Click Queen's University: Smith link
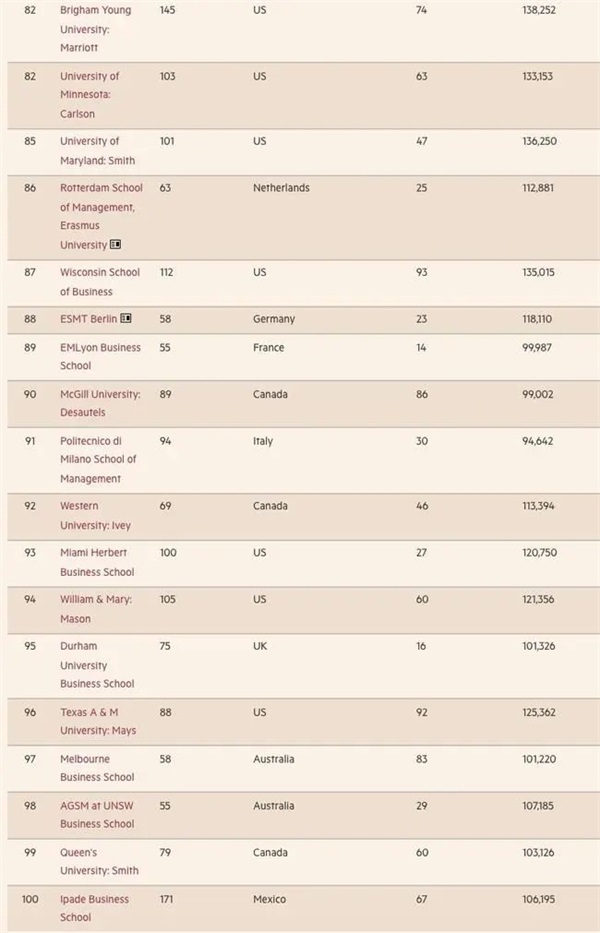The height and width of the screenshot is (933, 600). point(98,861)
